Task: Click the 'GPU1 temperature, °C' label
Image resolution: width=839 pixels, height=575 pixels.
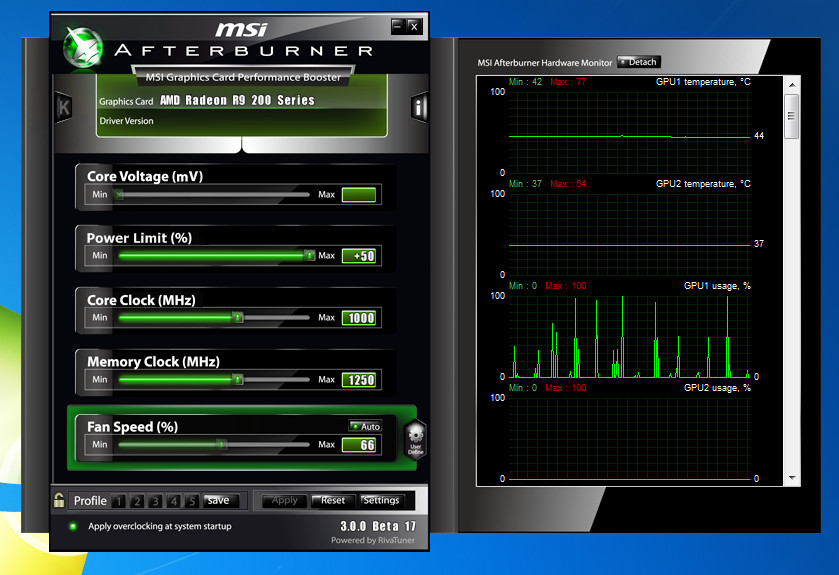Action: [703, 82]
